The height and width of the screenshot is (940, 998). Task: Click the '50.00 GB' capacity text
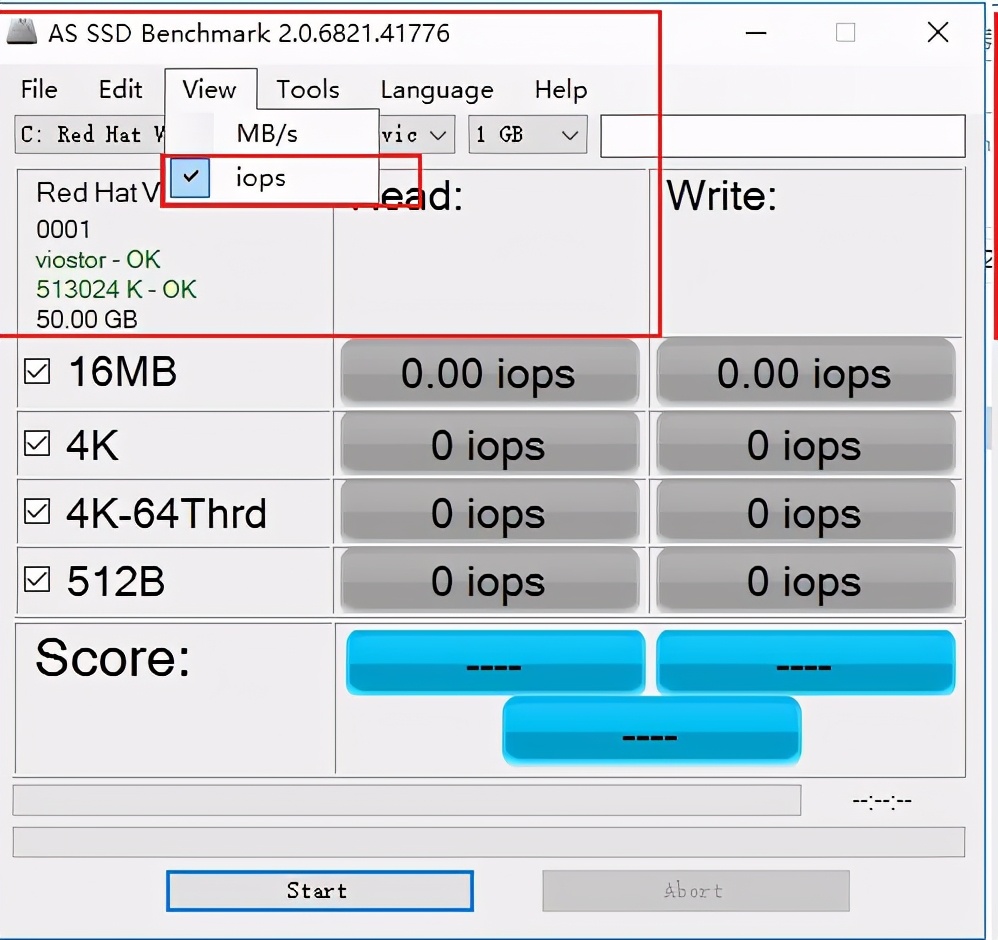(87, 319)
